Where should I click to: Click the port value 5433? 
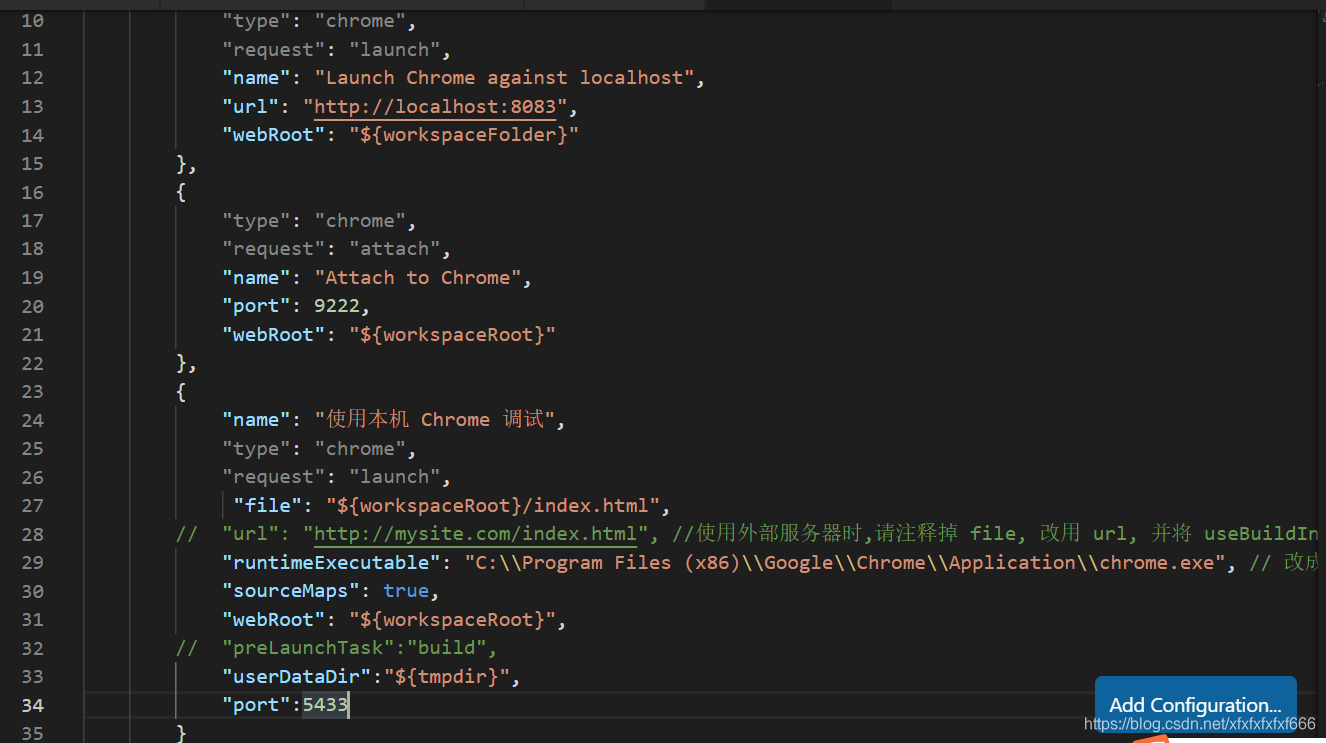coord(325,705)
